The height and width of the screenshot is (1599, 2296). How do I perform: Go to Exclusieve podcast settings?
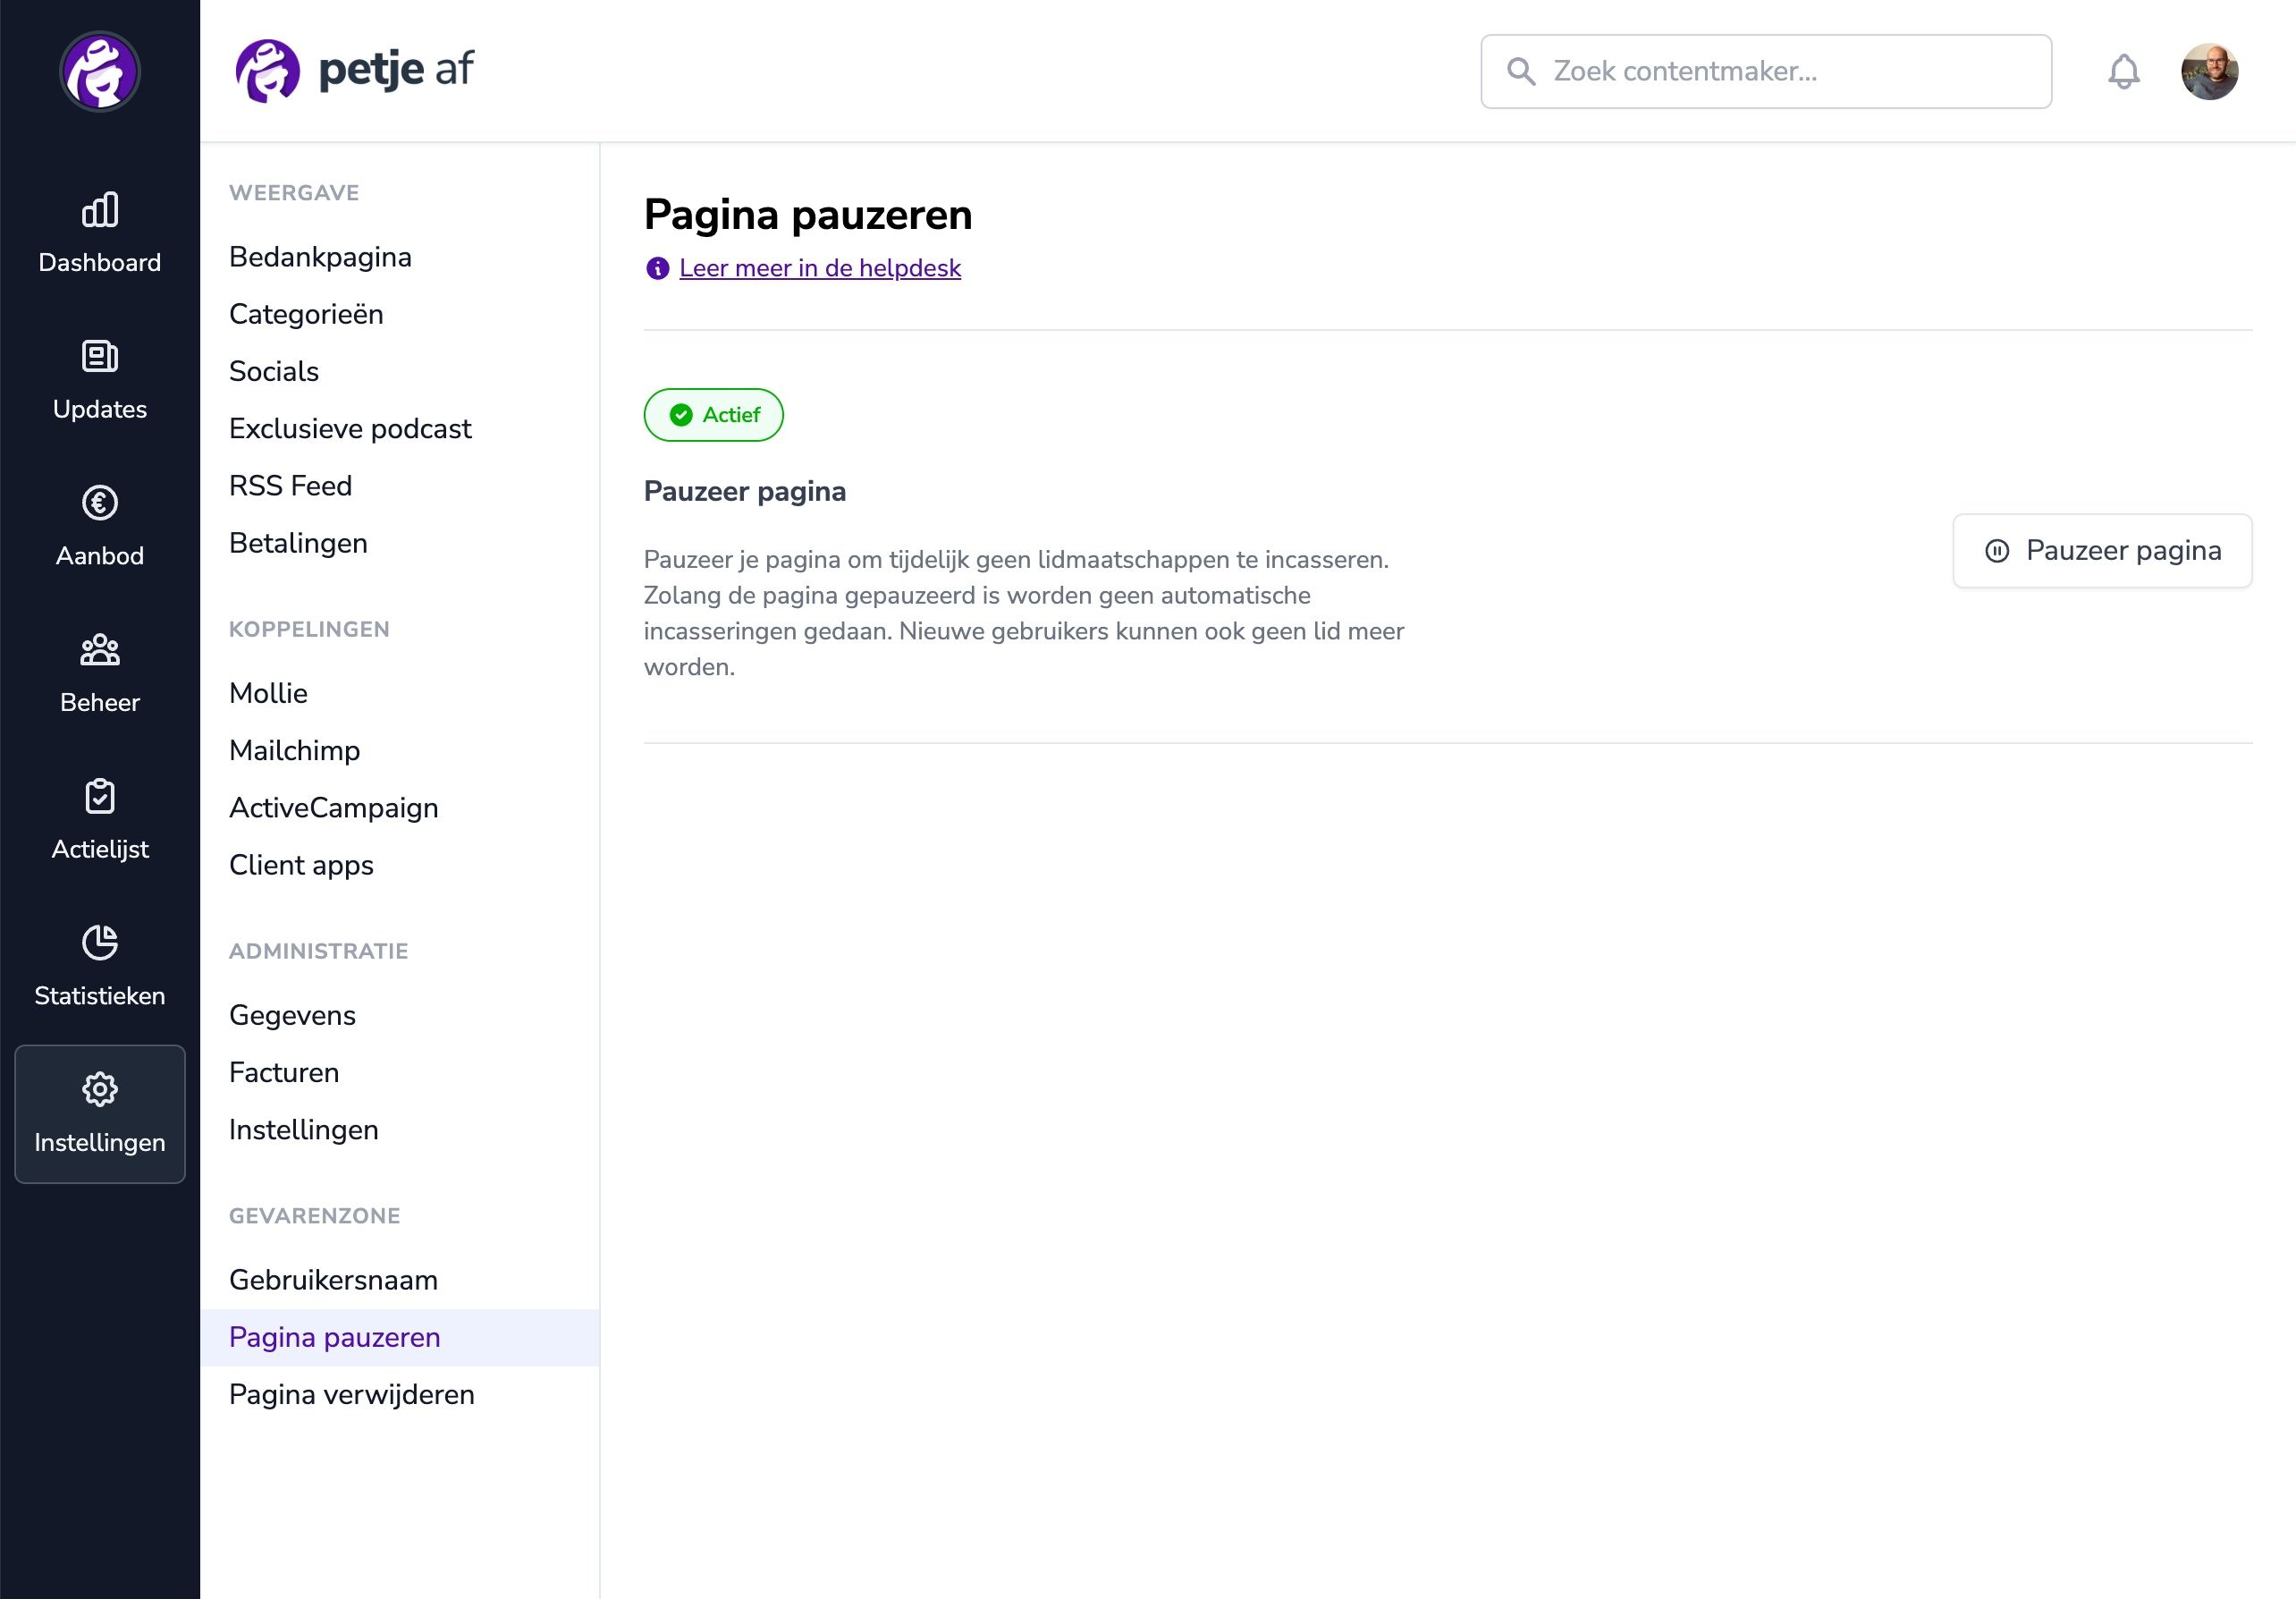click(350, 428)
